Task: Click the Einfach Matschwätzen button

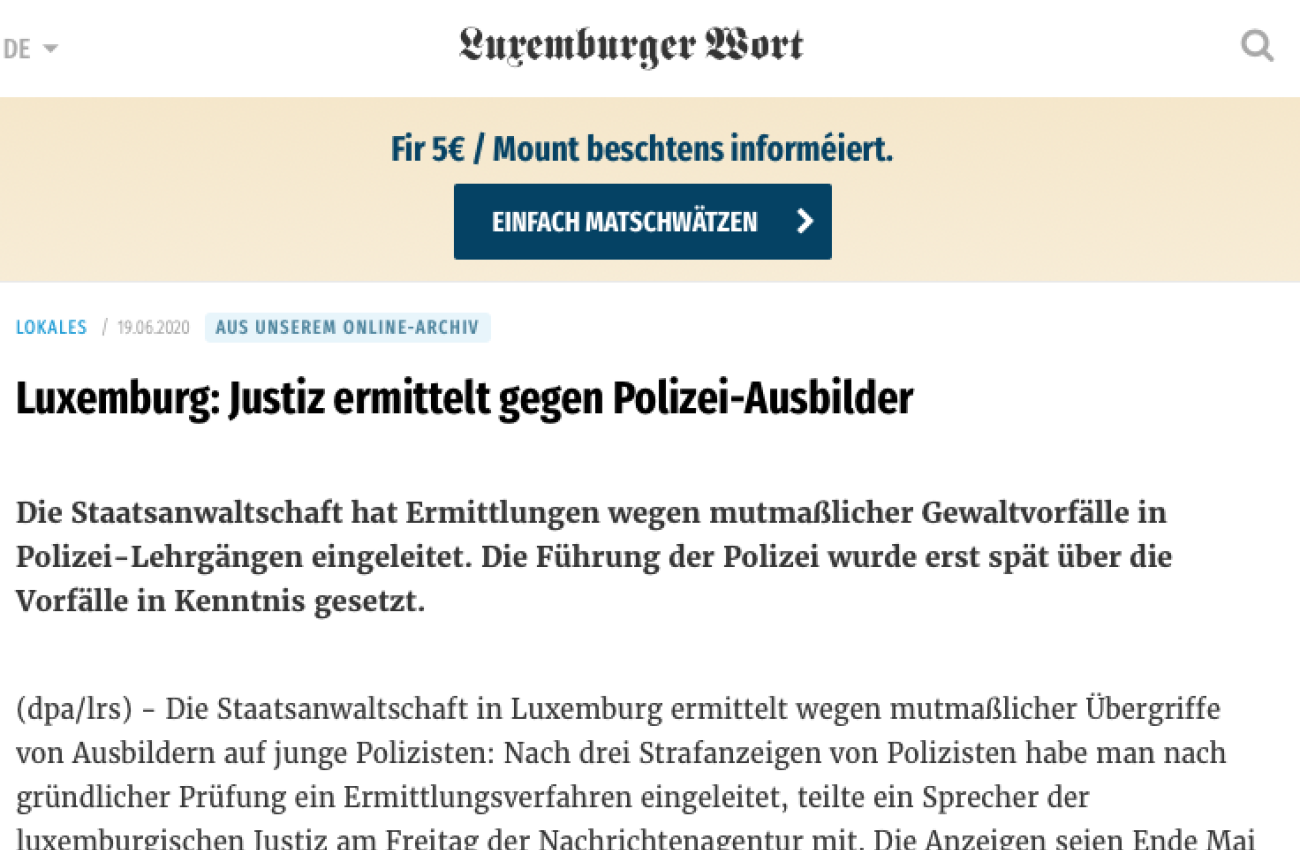Action: coord(642,221)
